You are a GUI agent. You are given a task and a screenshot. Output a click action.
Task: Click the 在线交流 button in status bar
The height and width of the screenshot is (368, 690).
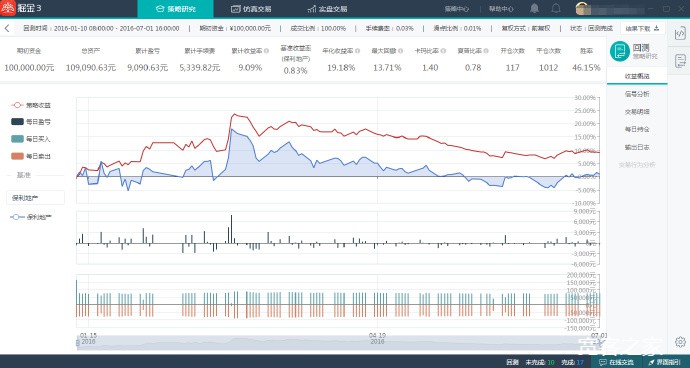pos(618,362)
